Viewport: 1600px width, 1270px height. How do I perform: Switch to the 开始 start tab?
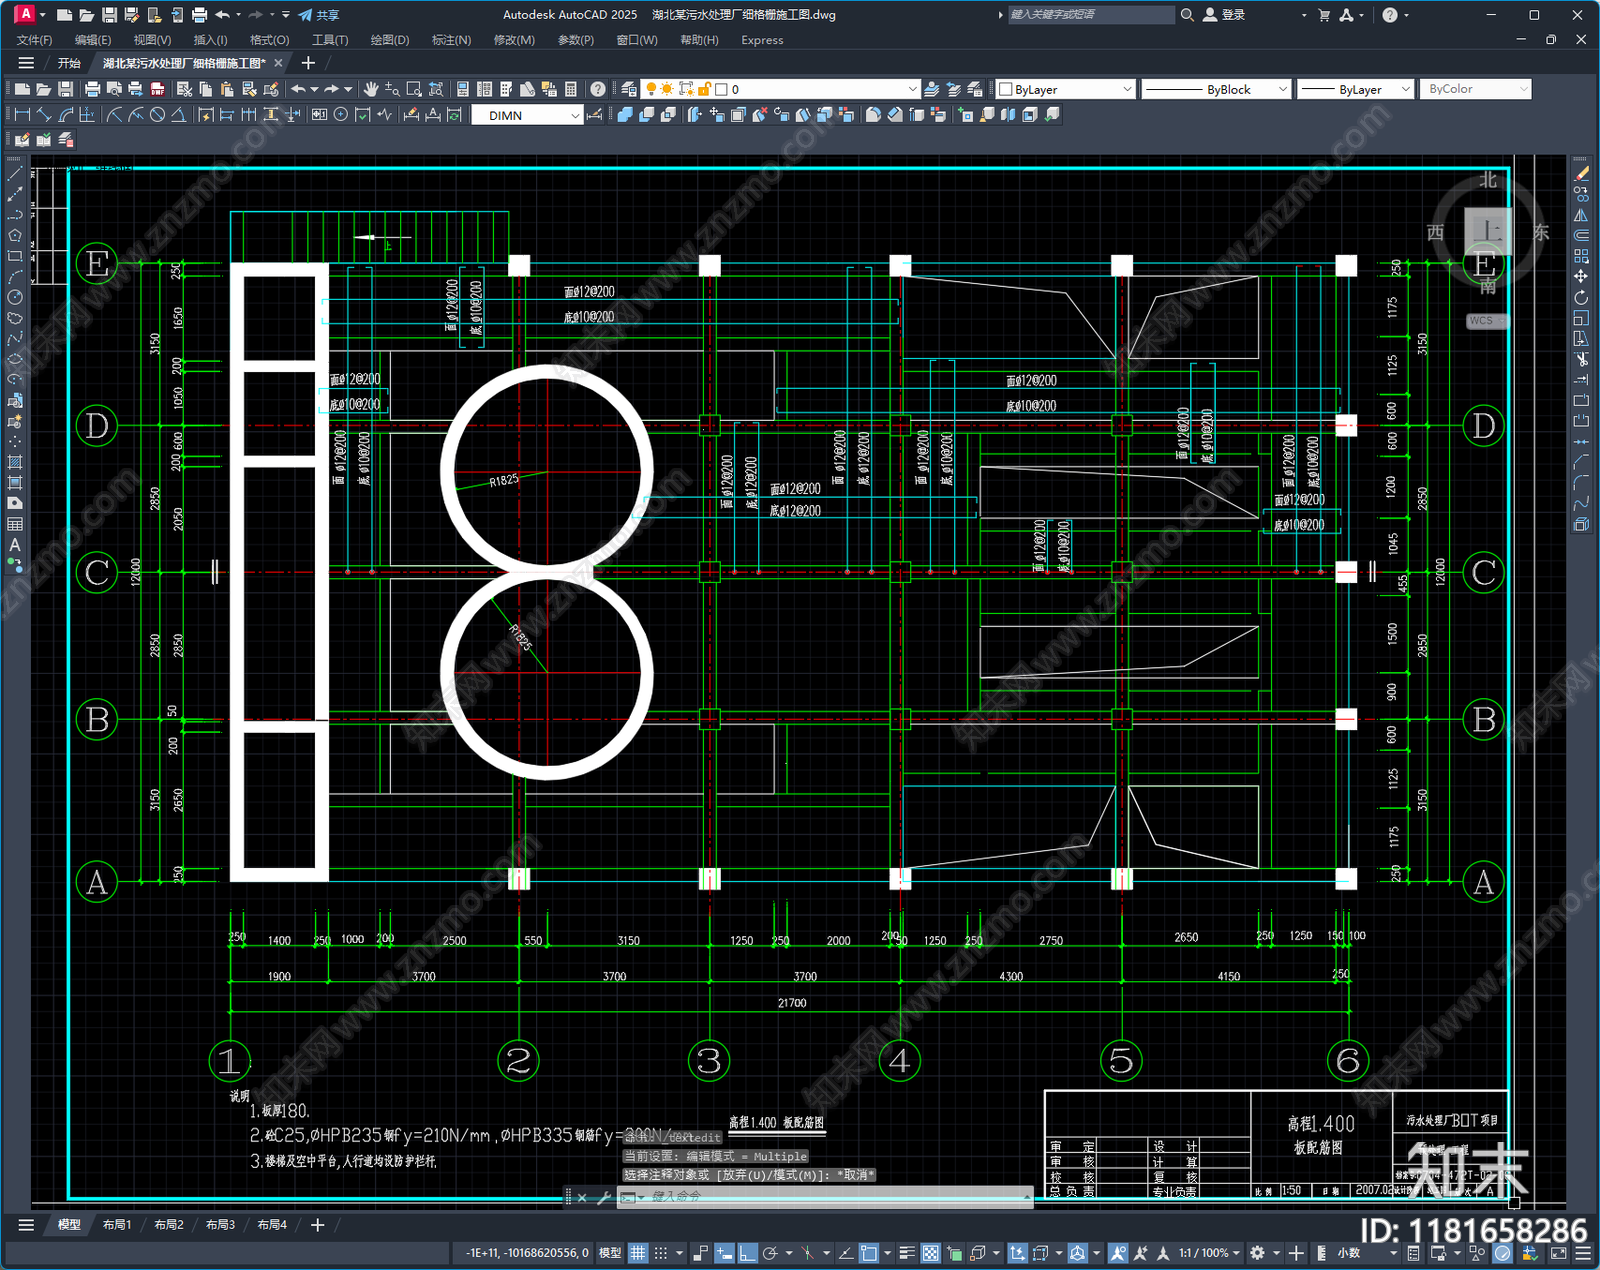coord(69,63)
